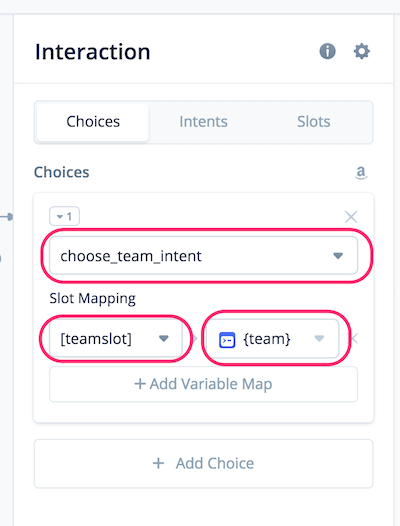Delete the teamslot slot mapping row
This screenshot has width=400, height=526.
pos(354,338)
